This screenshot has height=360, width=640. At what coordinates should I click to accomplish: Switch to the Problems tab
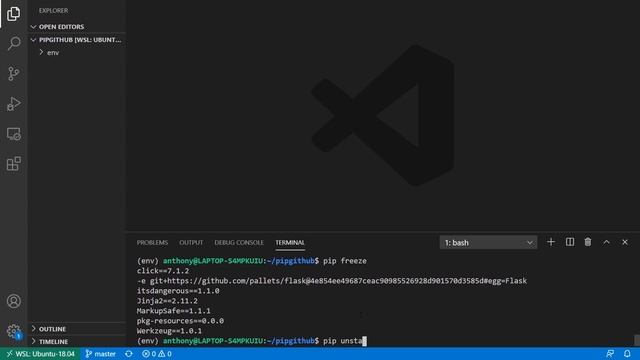[152, 242]
